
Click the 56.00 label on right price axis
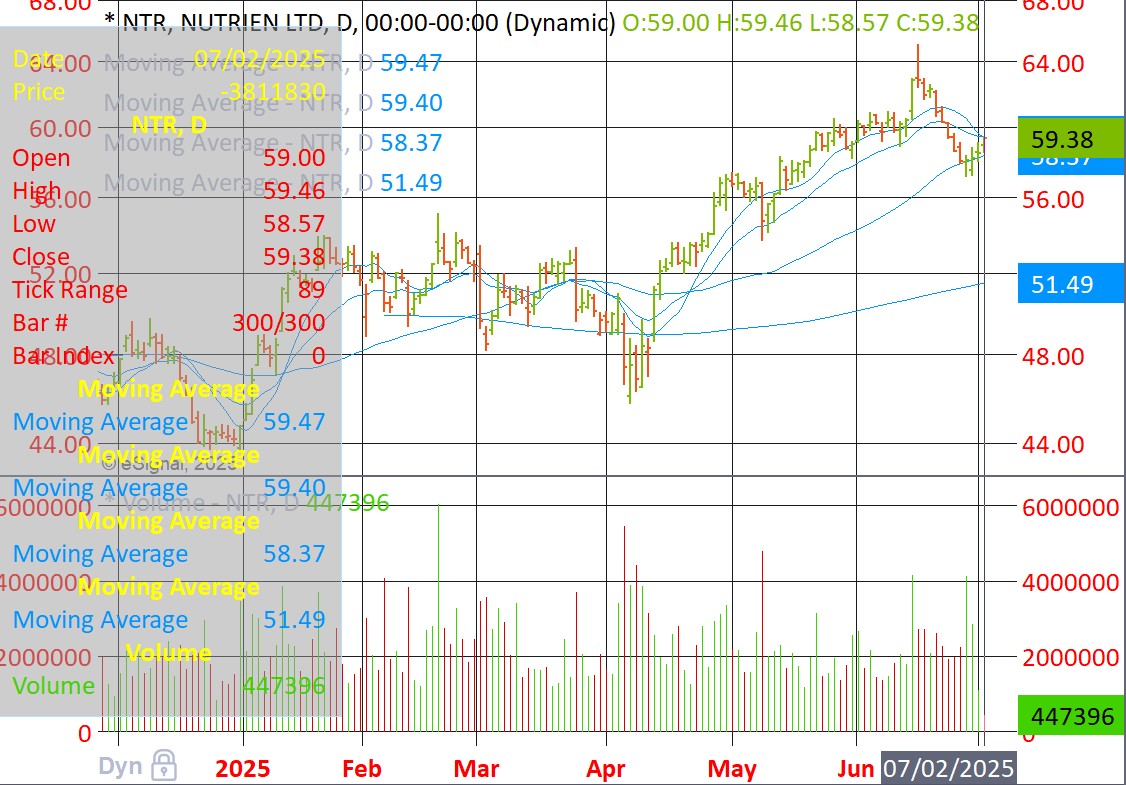[1053, 199]
